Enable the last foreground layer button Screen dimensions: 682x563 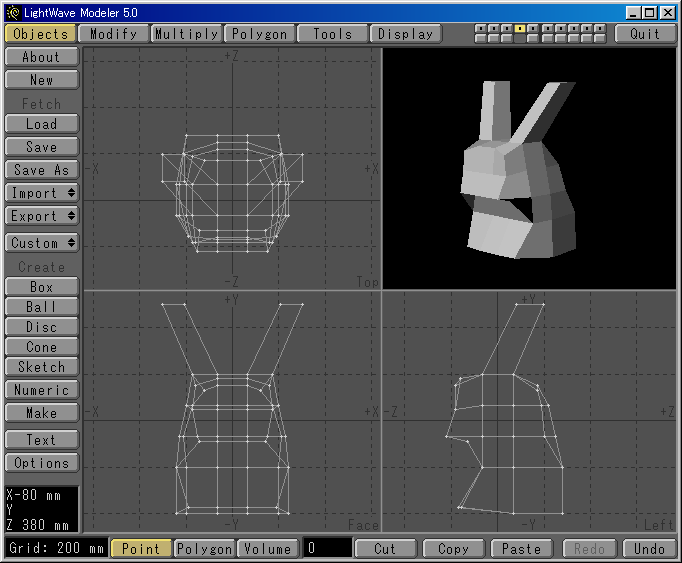pos(600,29)
